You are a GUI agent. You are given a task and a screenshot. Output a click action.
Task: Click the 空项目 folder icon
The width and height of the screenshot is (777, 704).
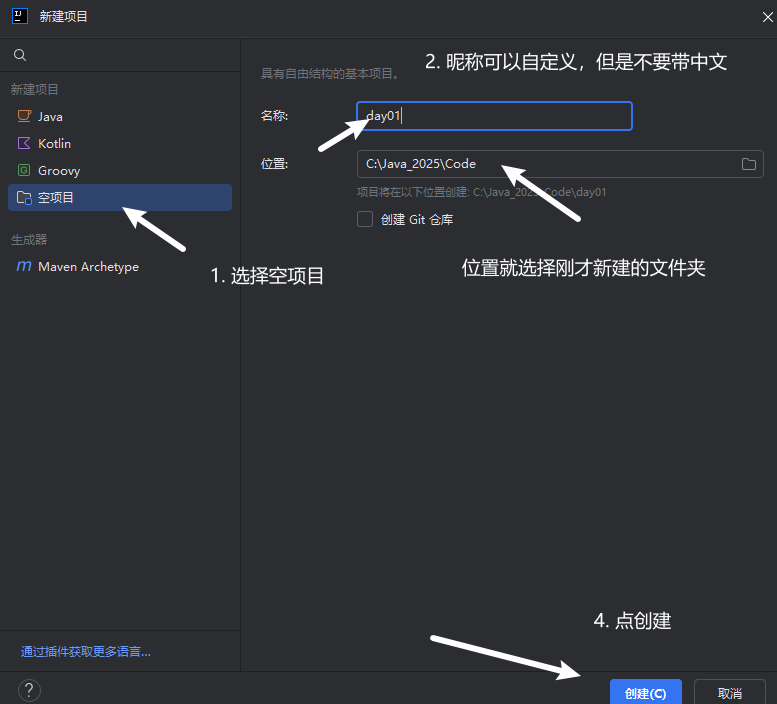[x=24, y=198]
